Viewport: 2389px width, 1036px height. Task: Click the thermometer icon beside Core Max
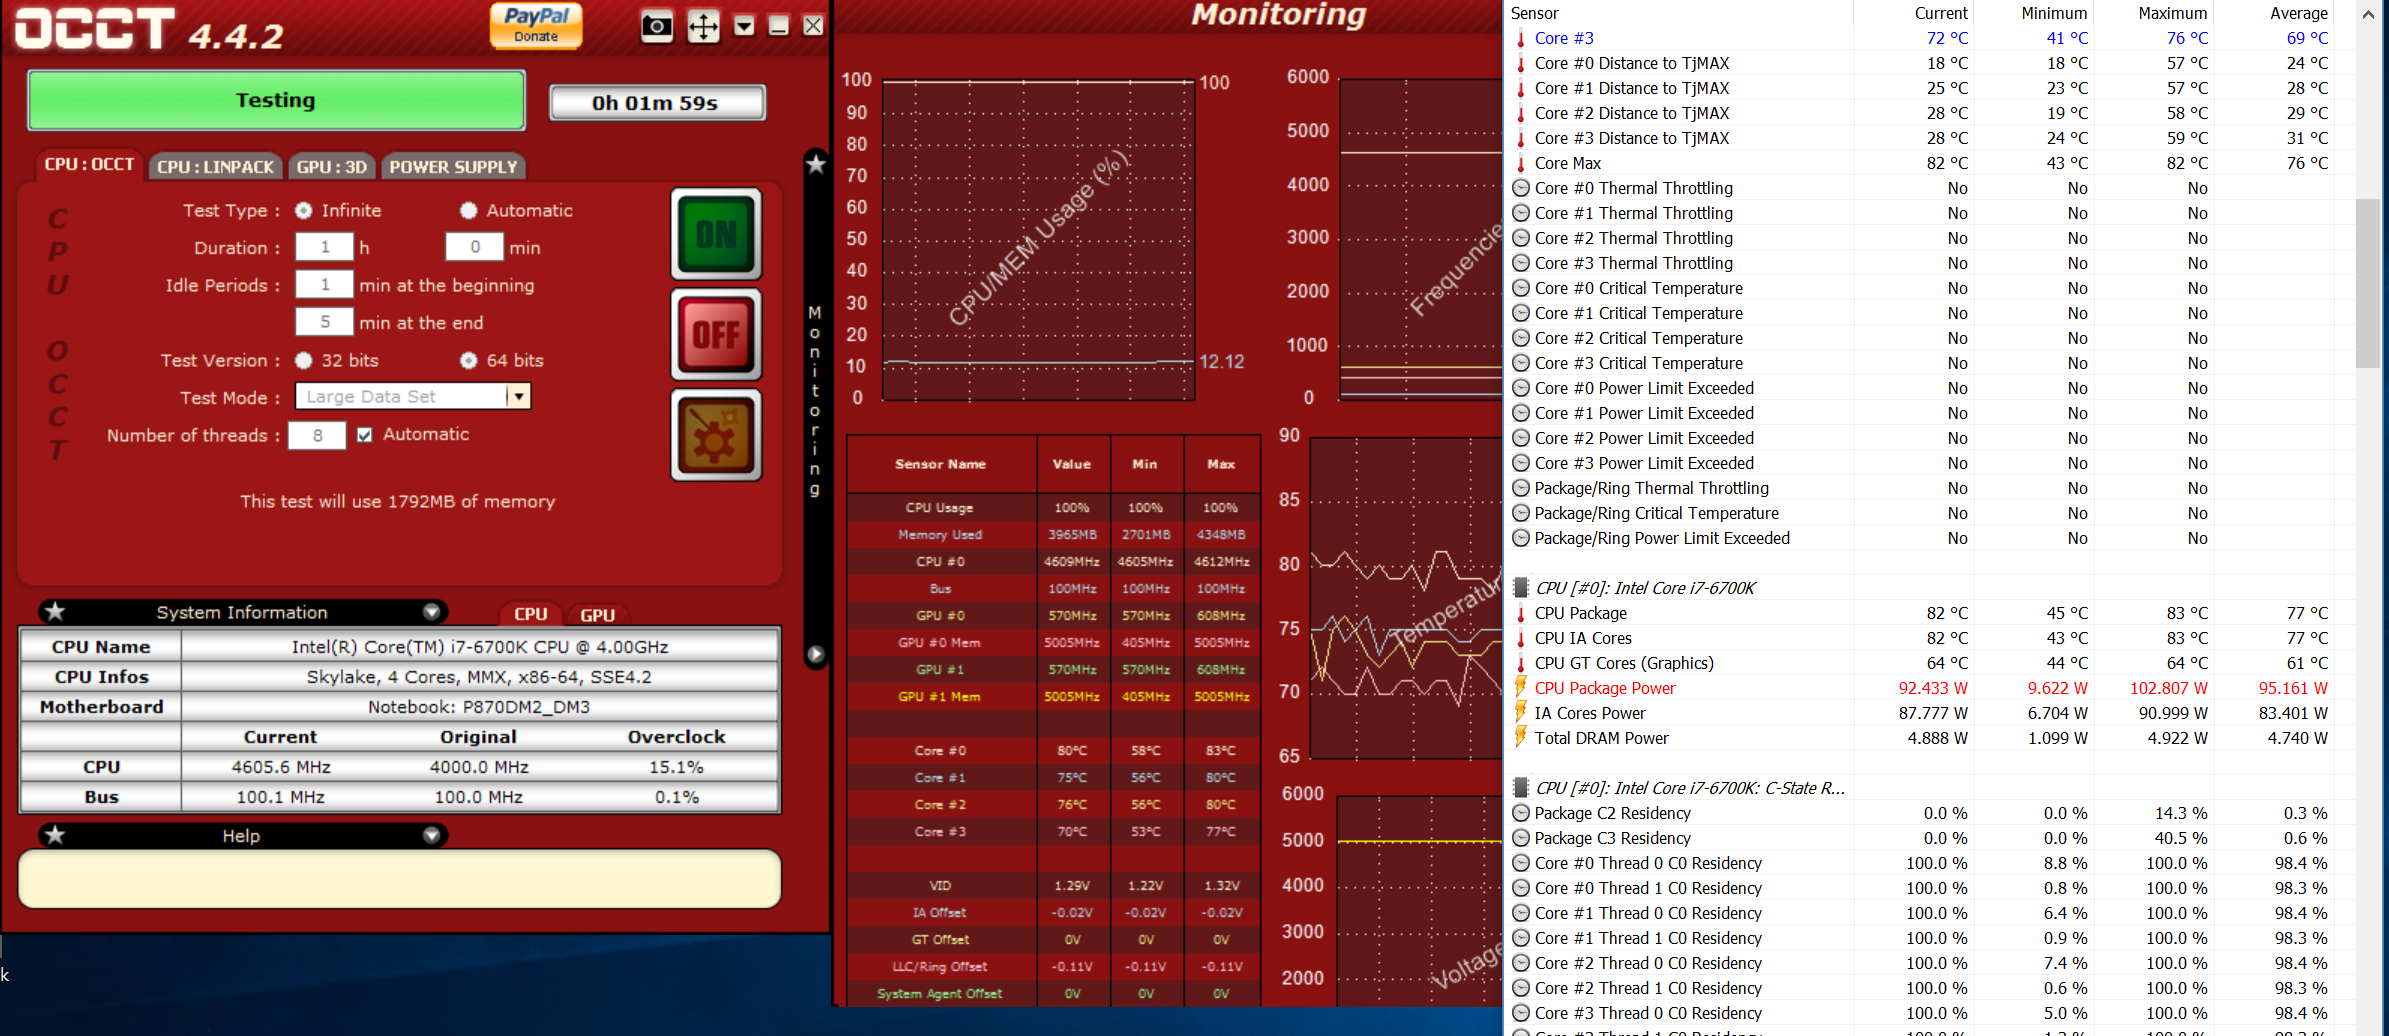[1521, 163]
